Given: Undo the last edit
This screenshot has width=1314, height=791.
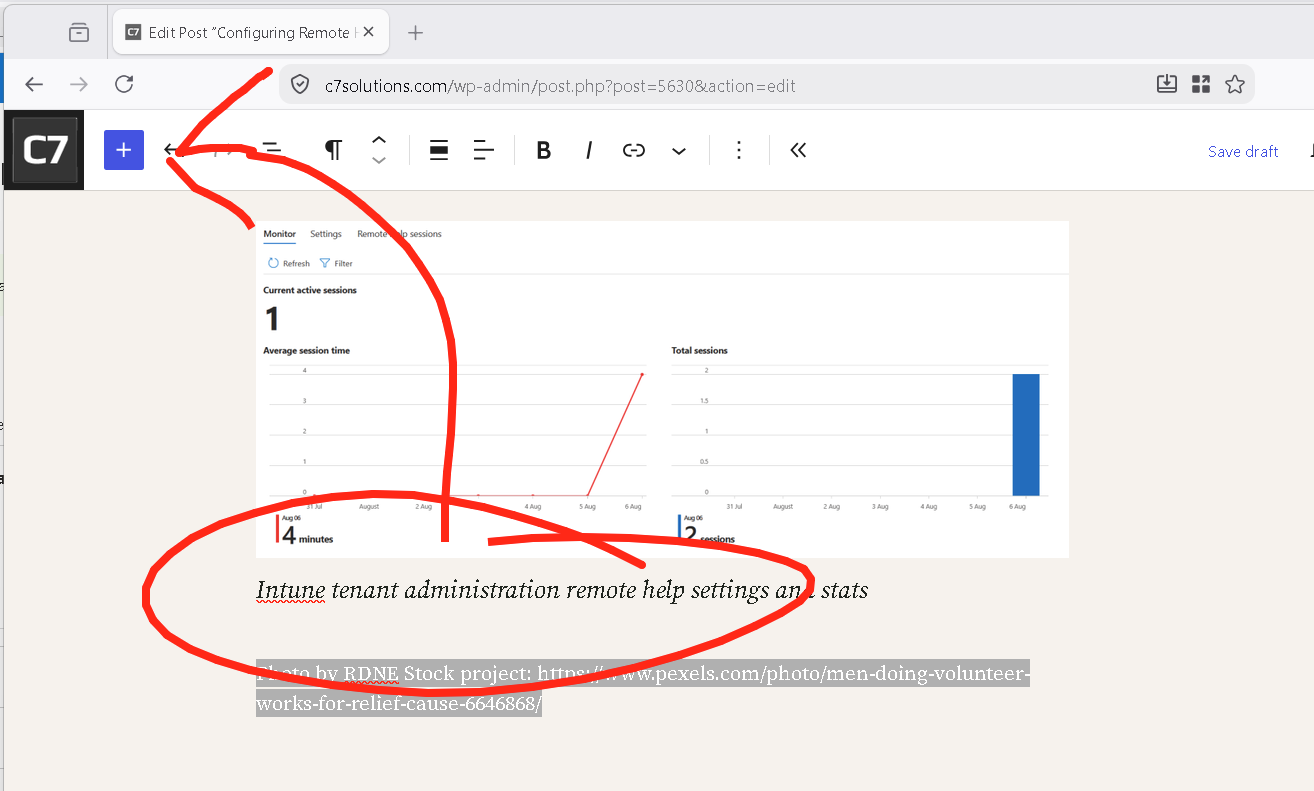Looking at the screenshot, I should [175, 150].
